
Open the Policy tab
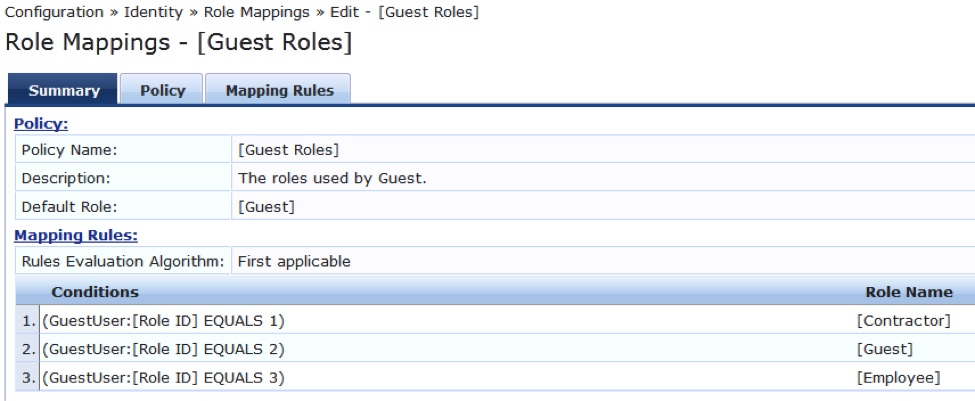[x=162, y=90]
